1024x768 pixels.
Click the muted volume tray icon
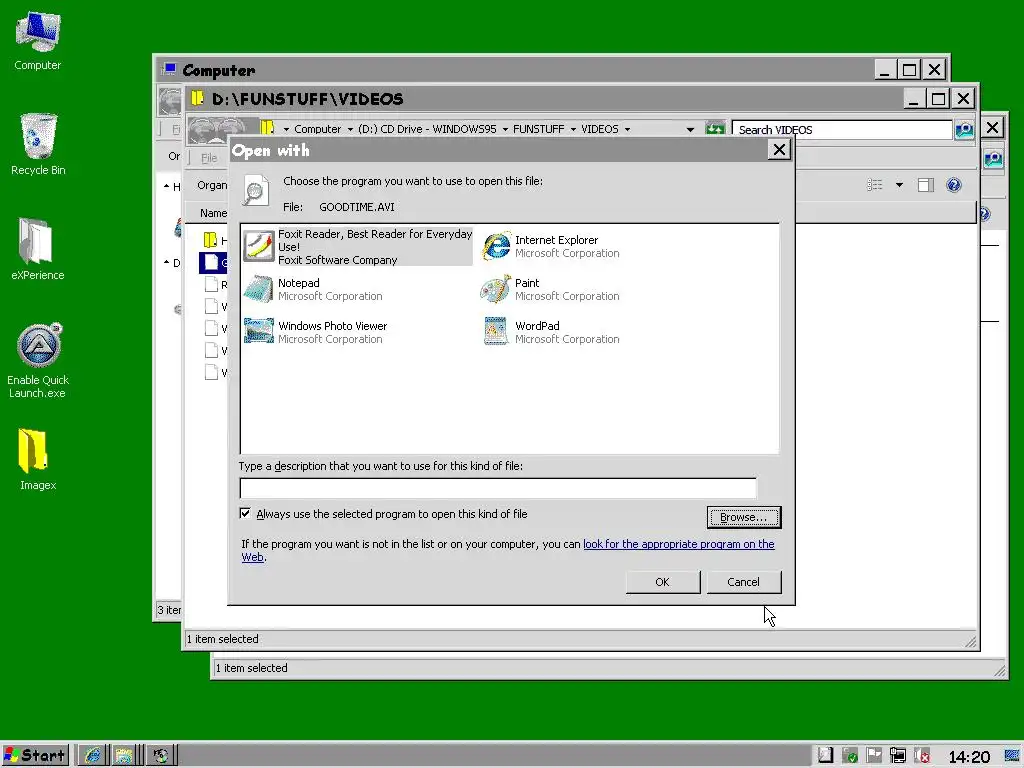pos(921,756)
